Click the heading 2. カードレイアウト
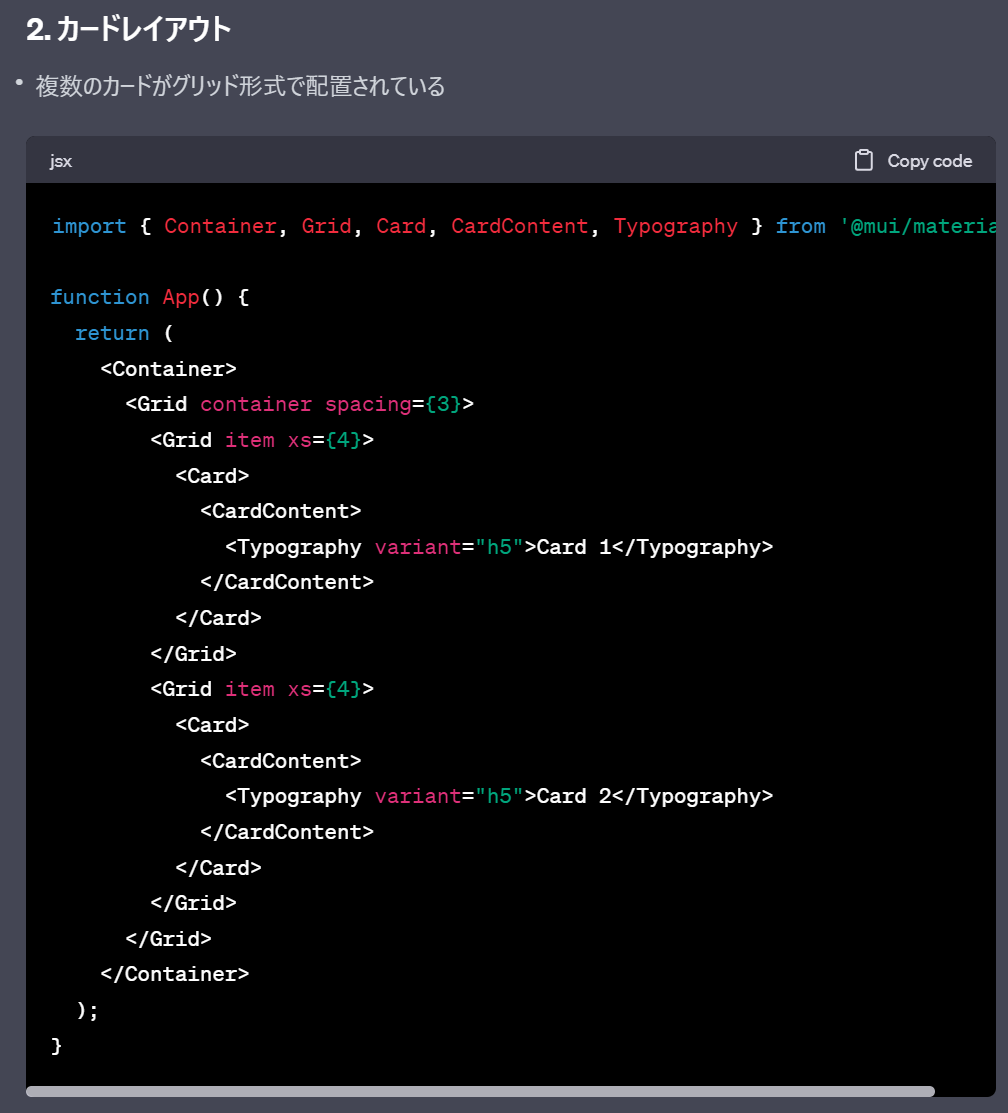The width and height of the screenshot is (1008, 1113). (128, 30)
